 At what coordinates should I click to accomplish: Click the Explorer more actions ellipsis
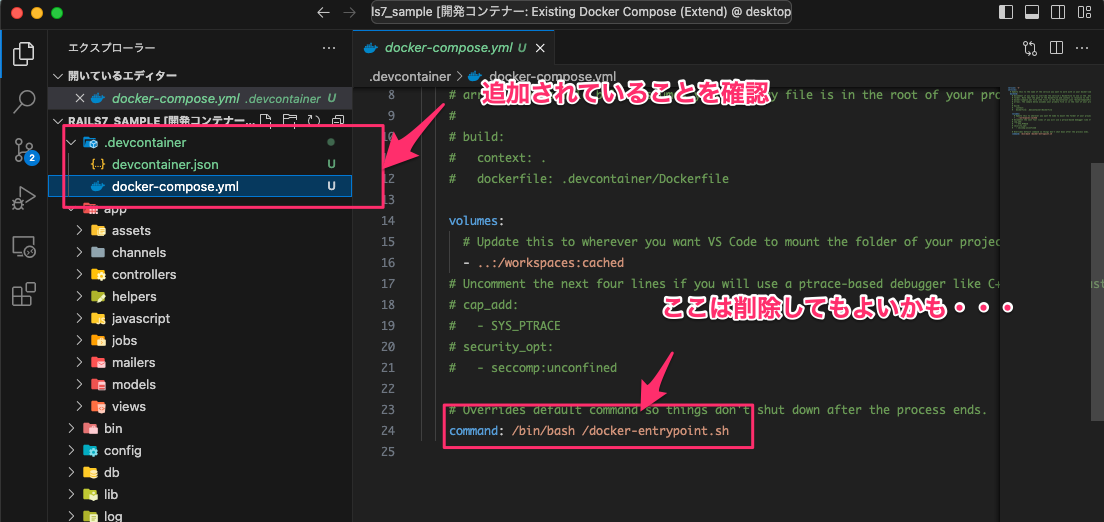click(328, 48)
